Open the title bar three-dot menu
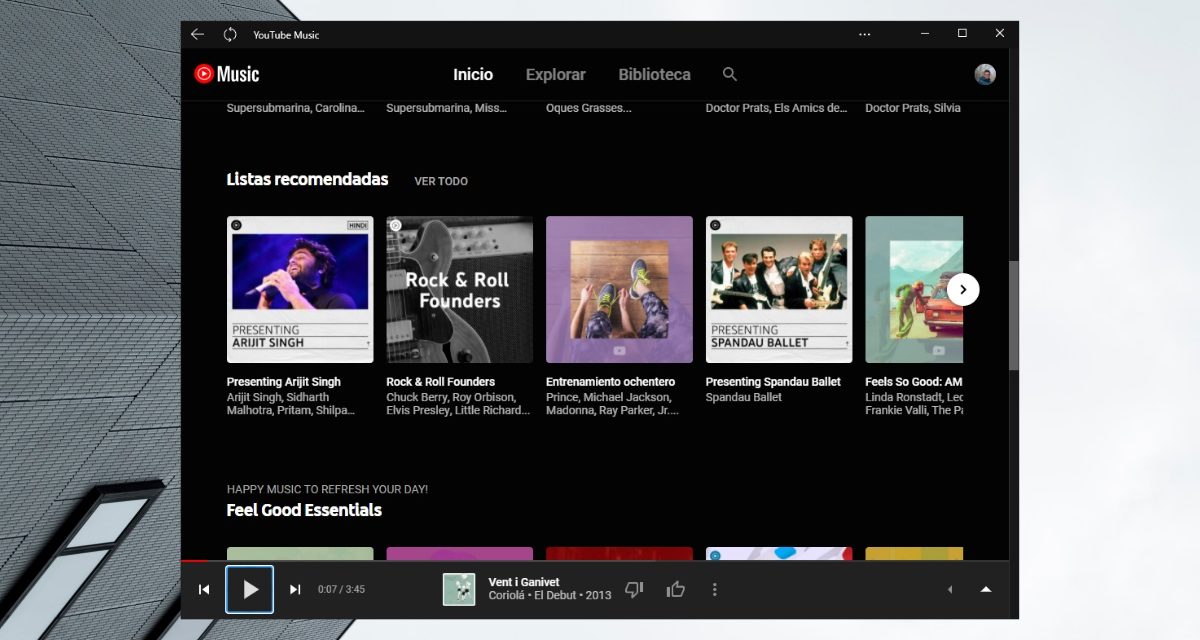Screen dimensions: 1200x640 (865, 34)
